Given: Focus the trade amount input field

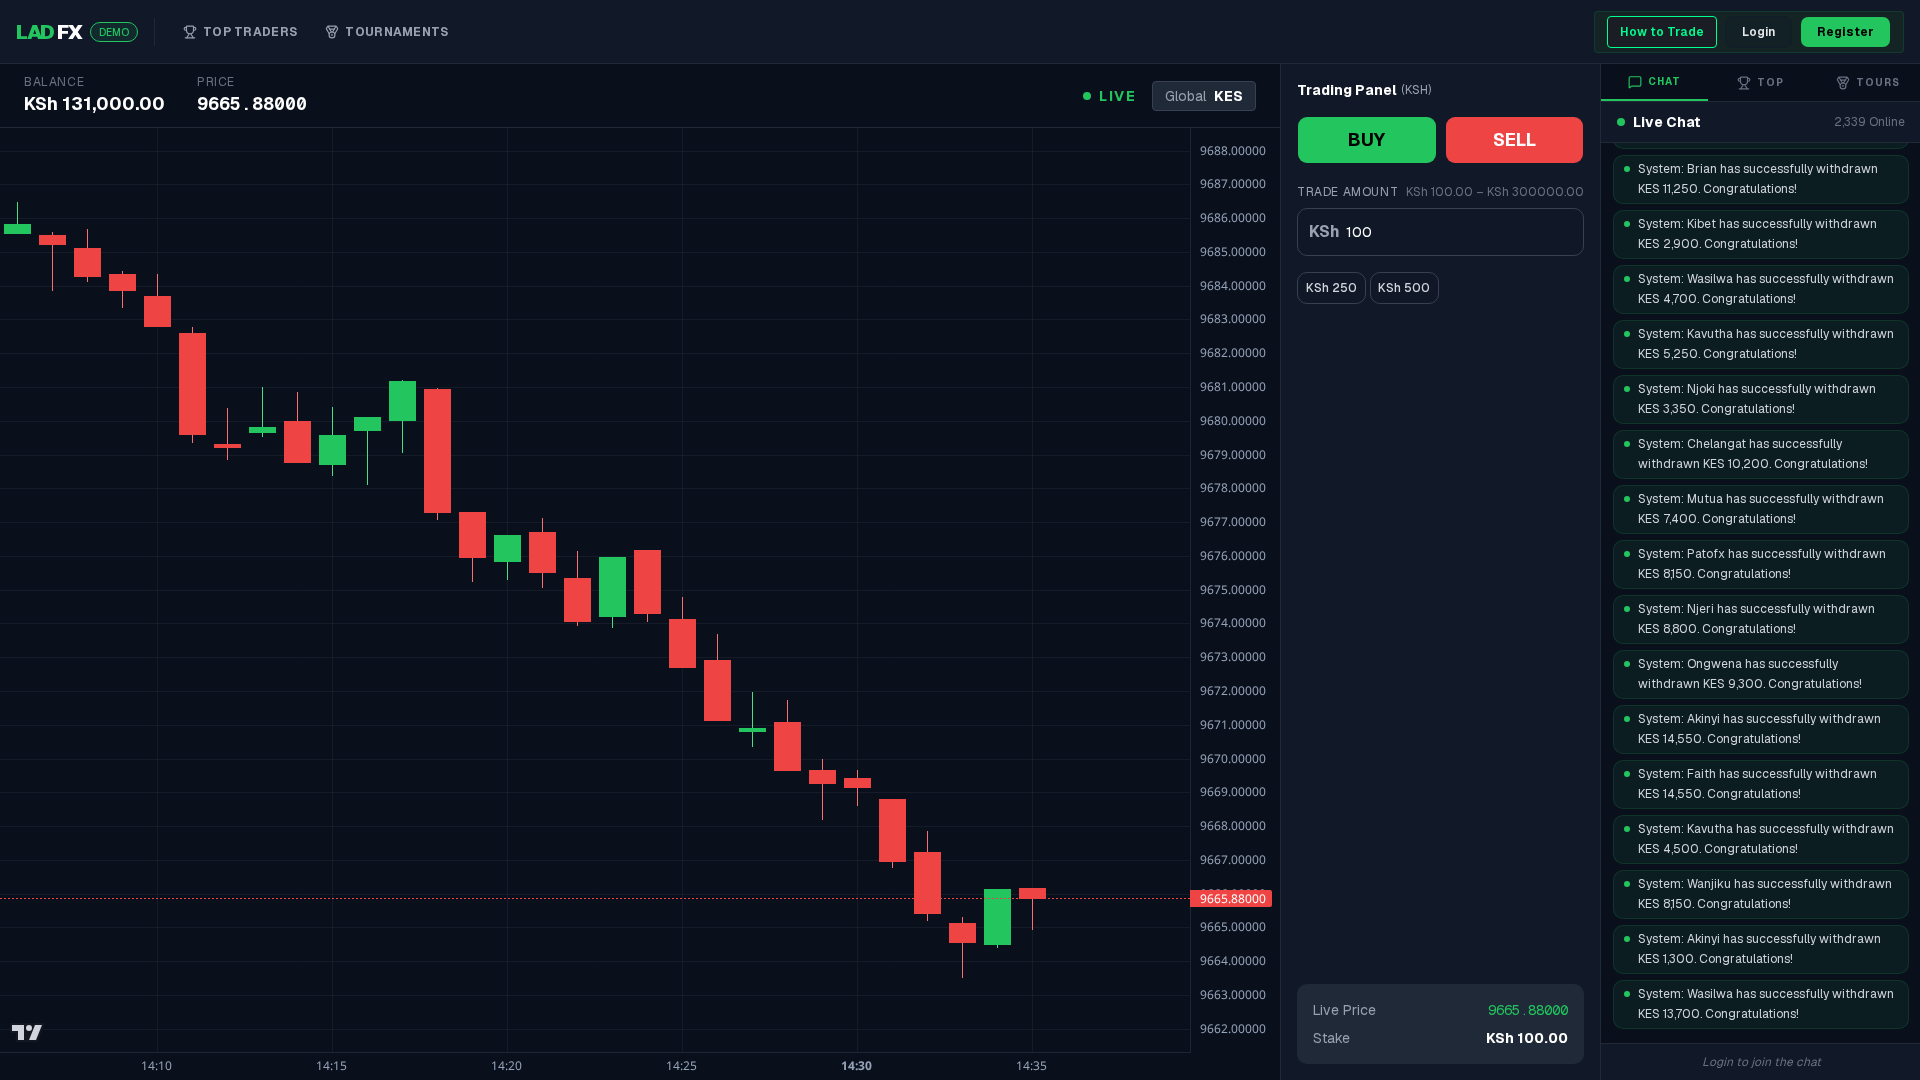Looking at the screenshot, I should point(1440,232).
